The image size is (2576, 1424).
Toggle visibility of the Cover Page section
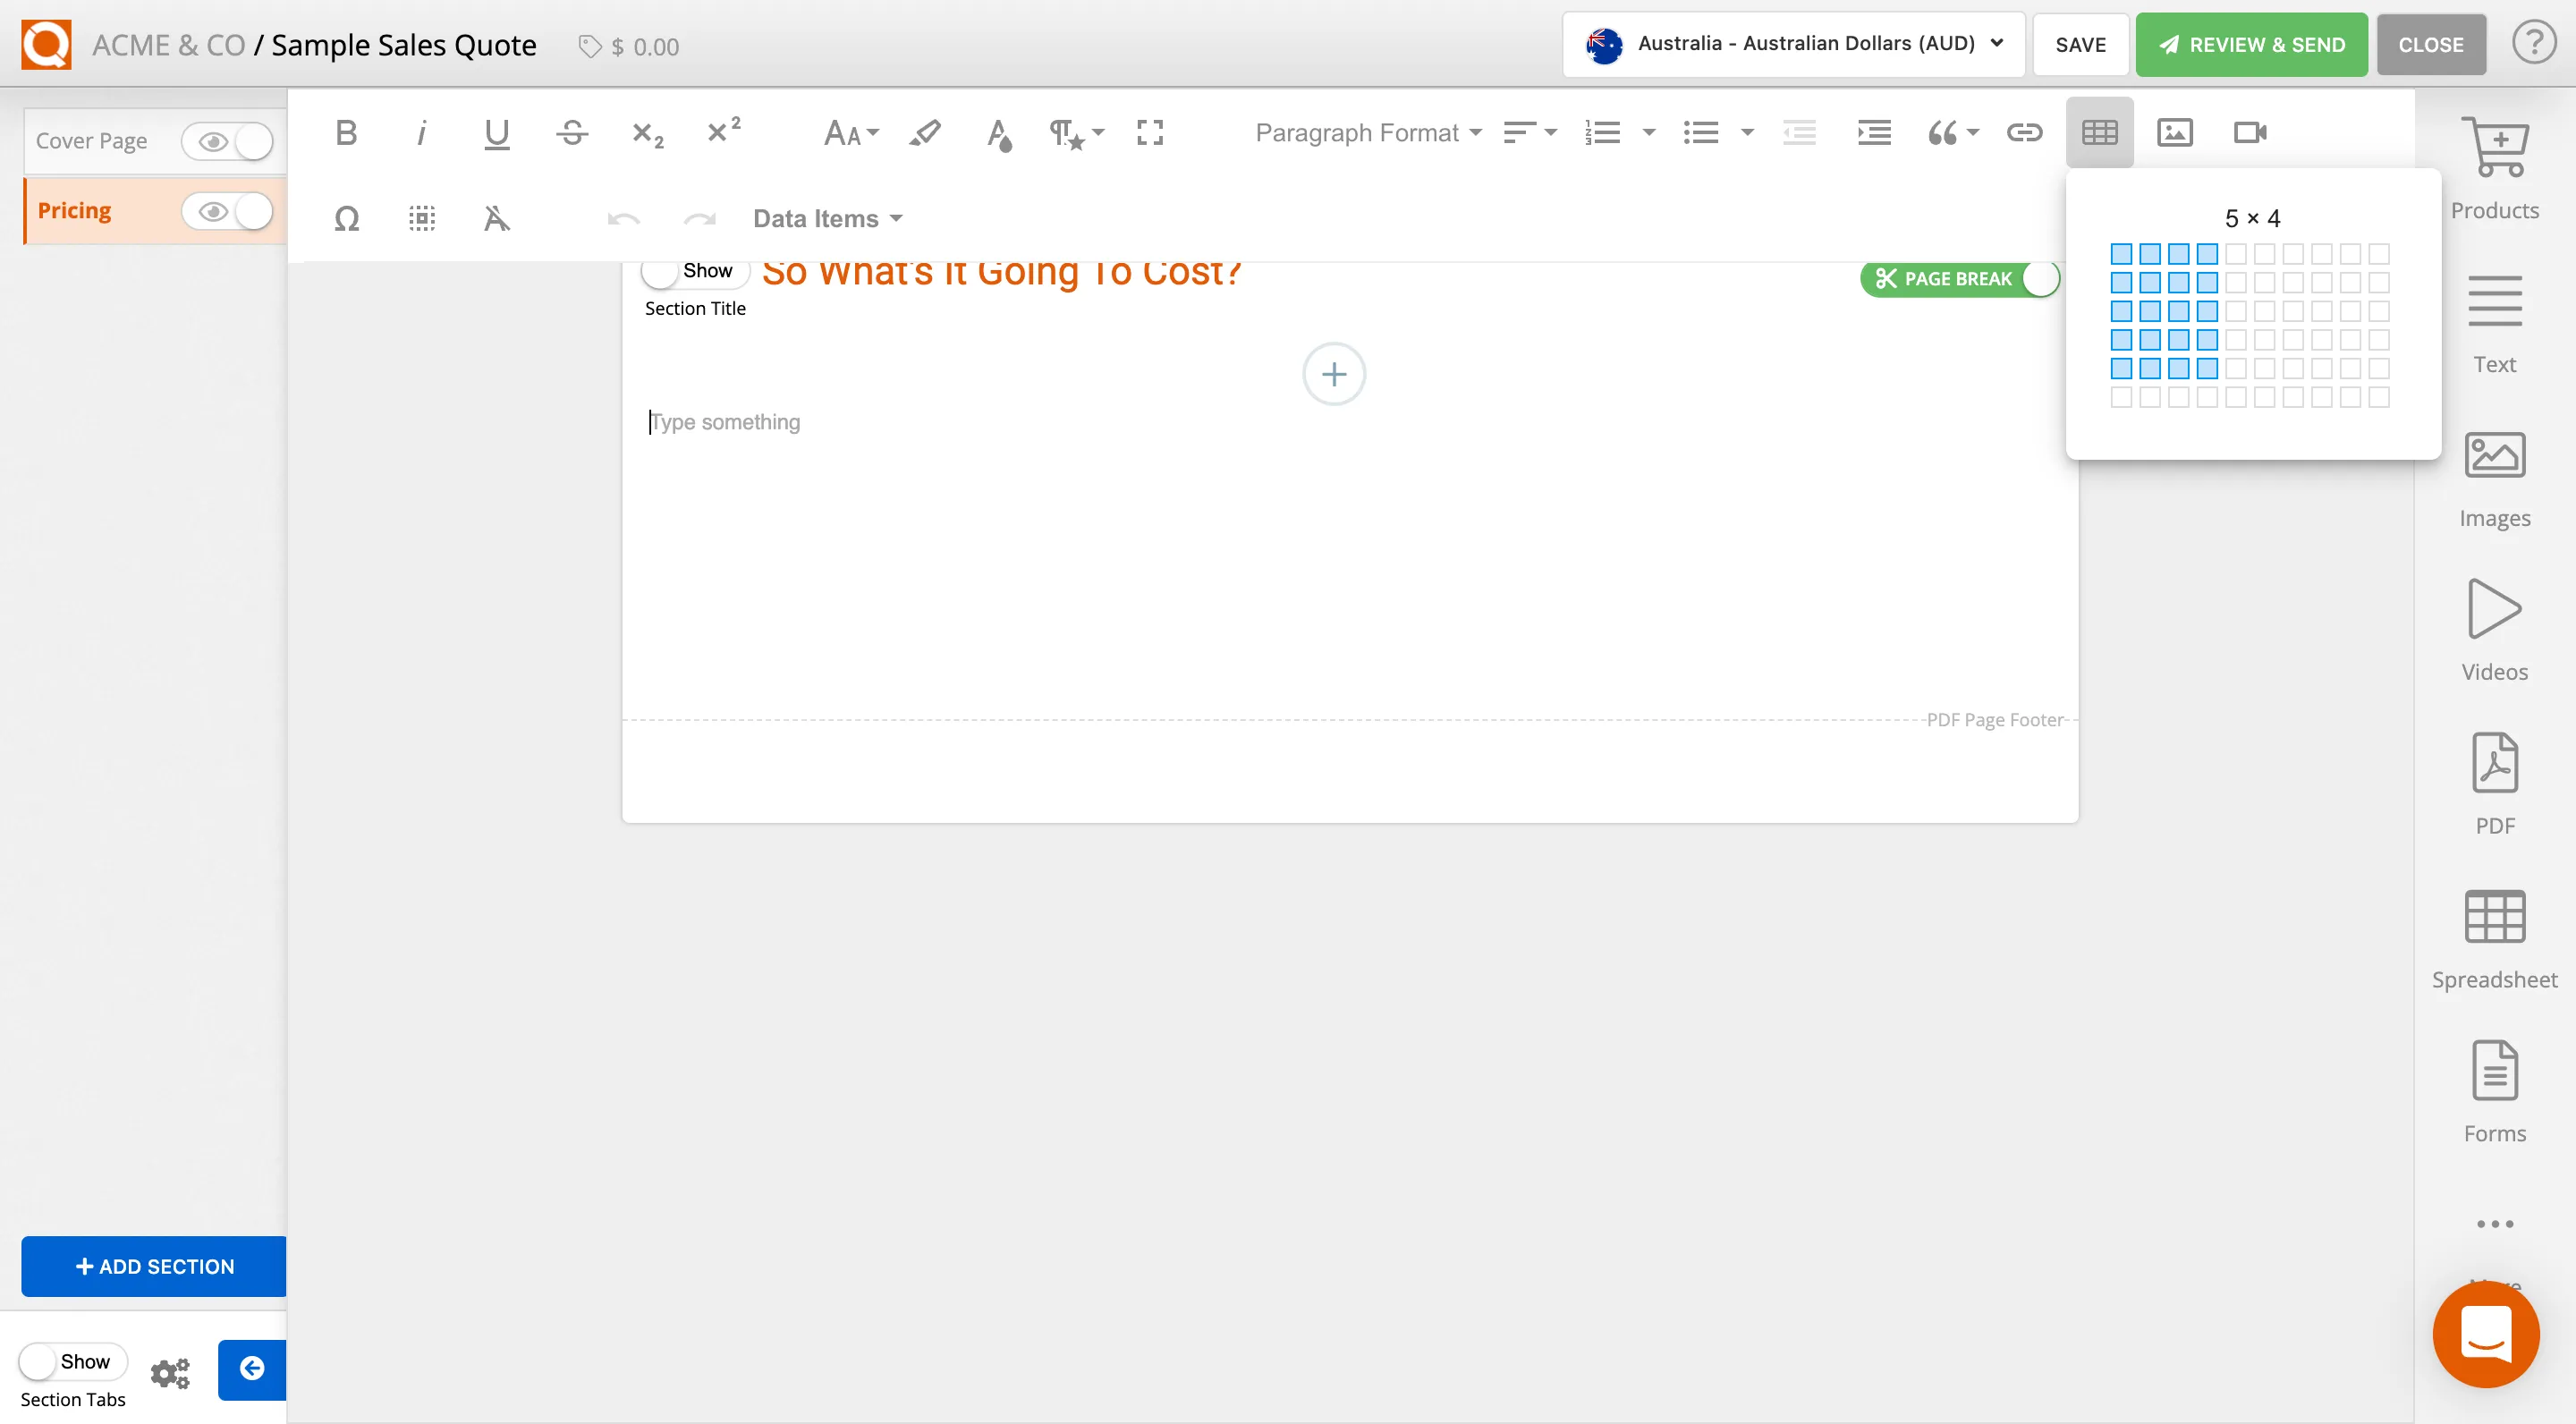pos(228,141)
